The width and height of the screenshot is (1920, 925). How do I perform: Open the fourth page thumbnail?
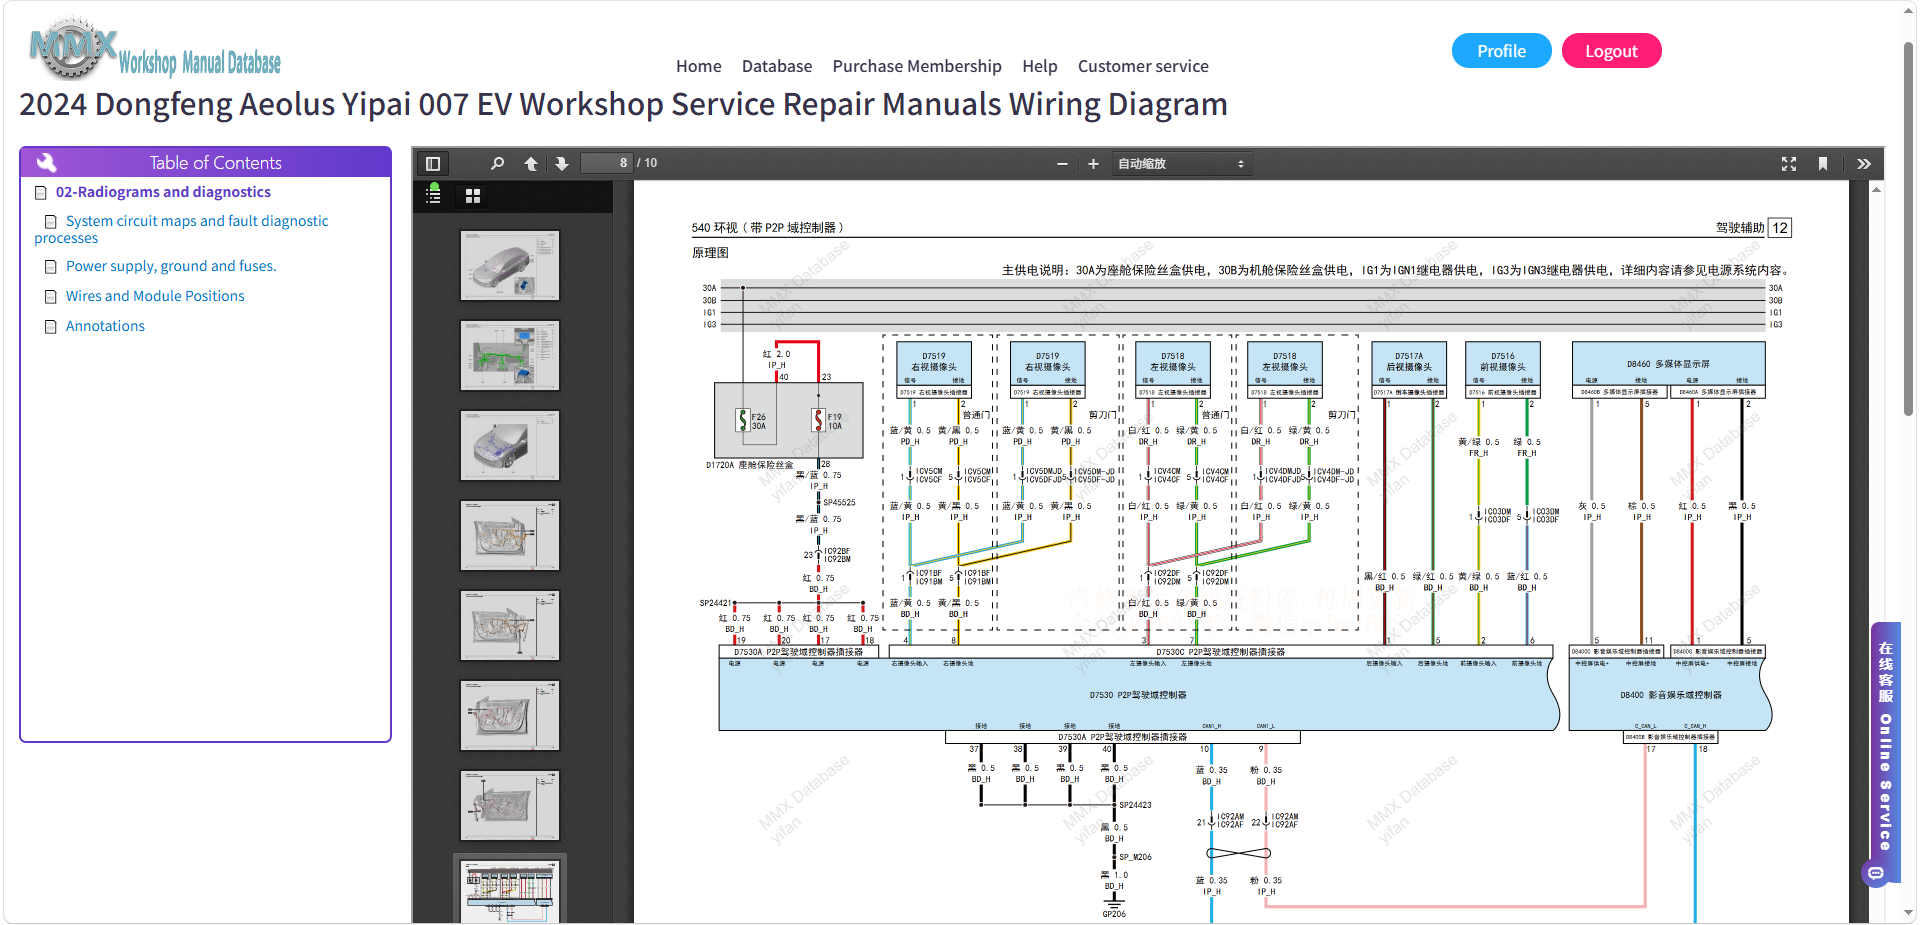click(510, 536)
